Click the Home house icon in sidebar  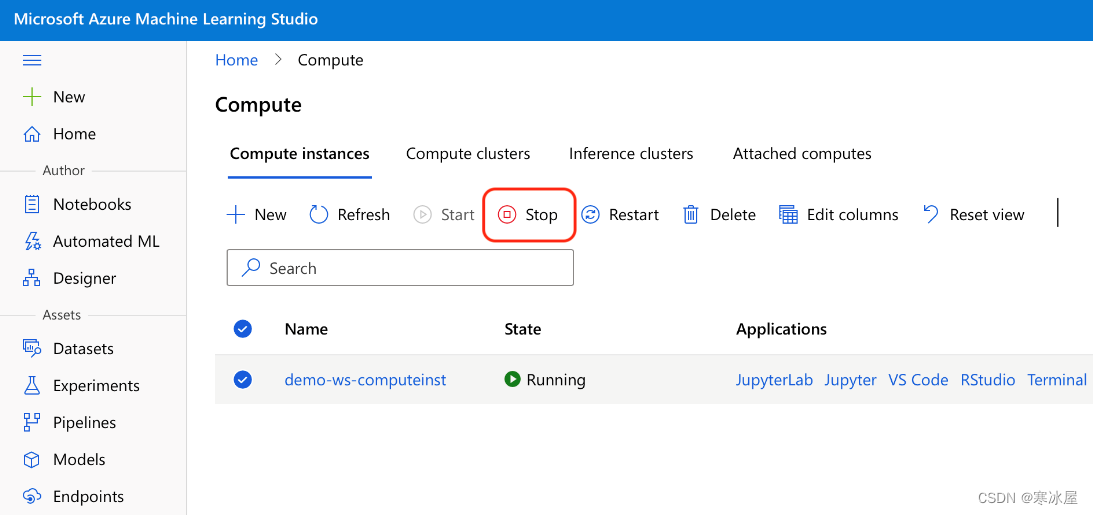(32, 134)
